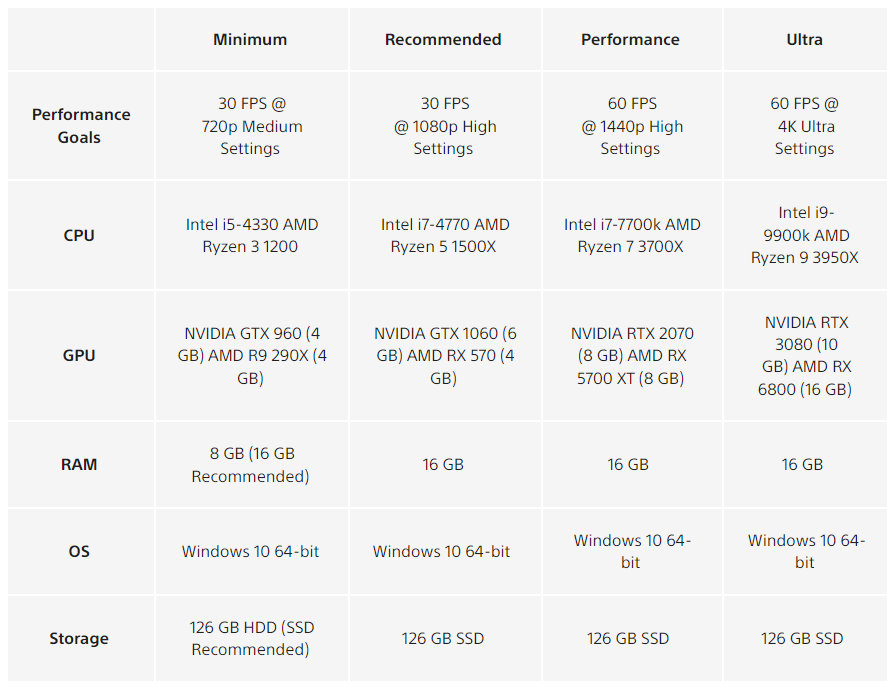Click the 126 GB HDD storage cell

pyautogui.click(x=251, y=639)
